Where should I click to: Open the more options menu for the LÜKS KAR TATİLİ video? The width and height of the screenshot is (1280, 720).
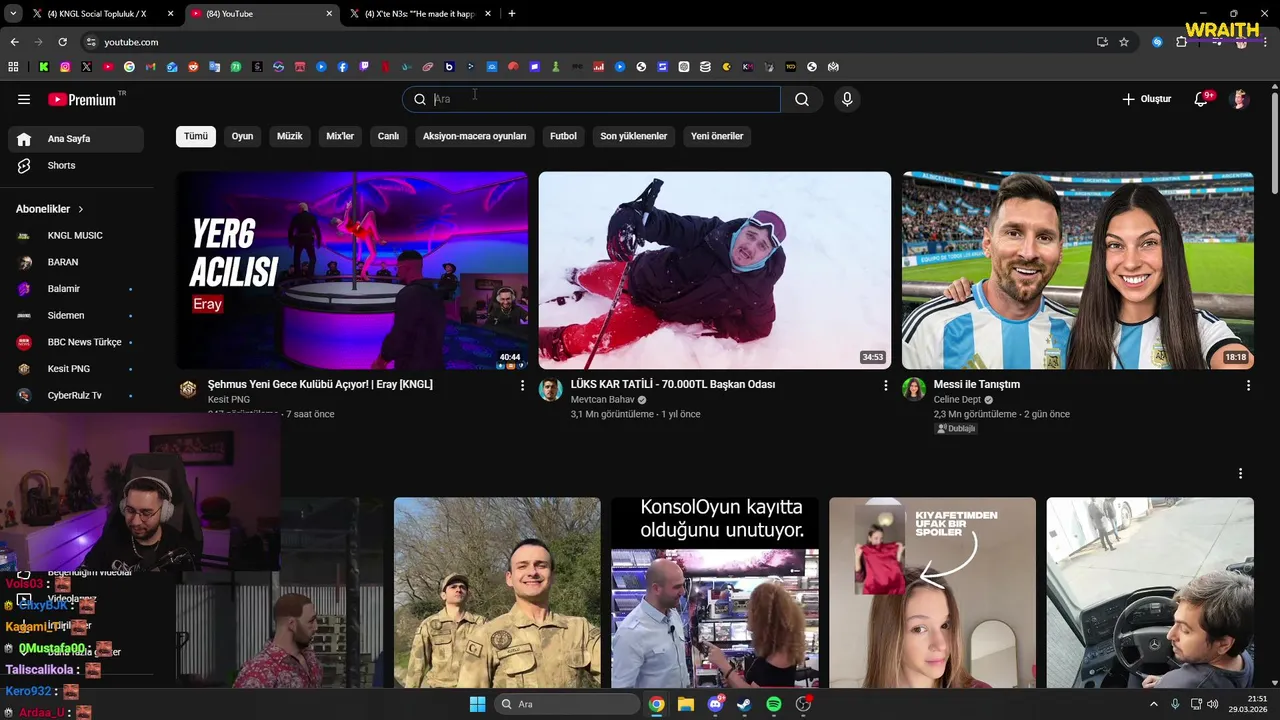click(x=885, y=385)
